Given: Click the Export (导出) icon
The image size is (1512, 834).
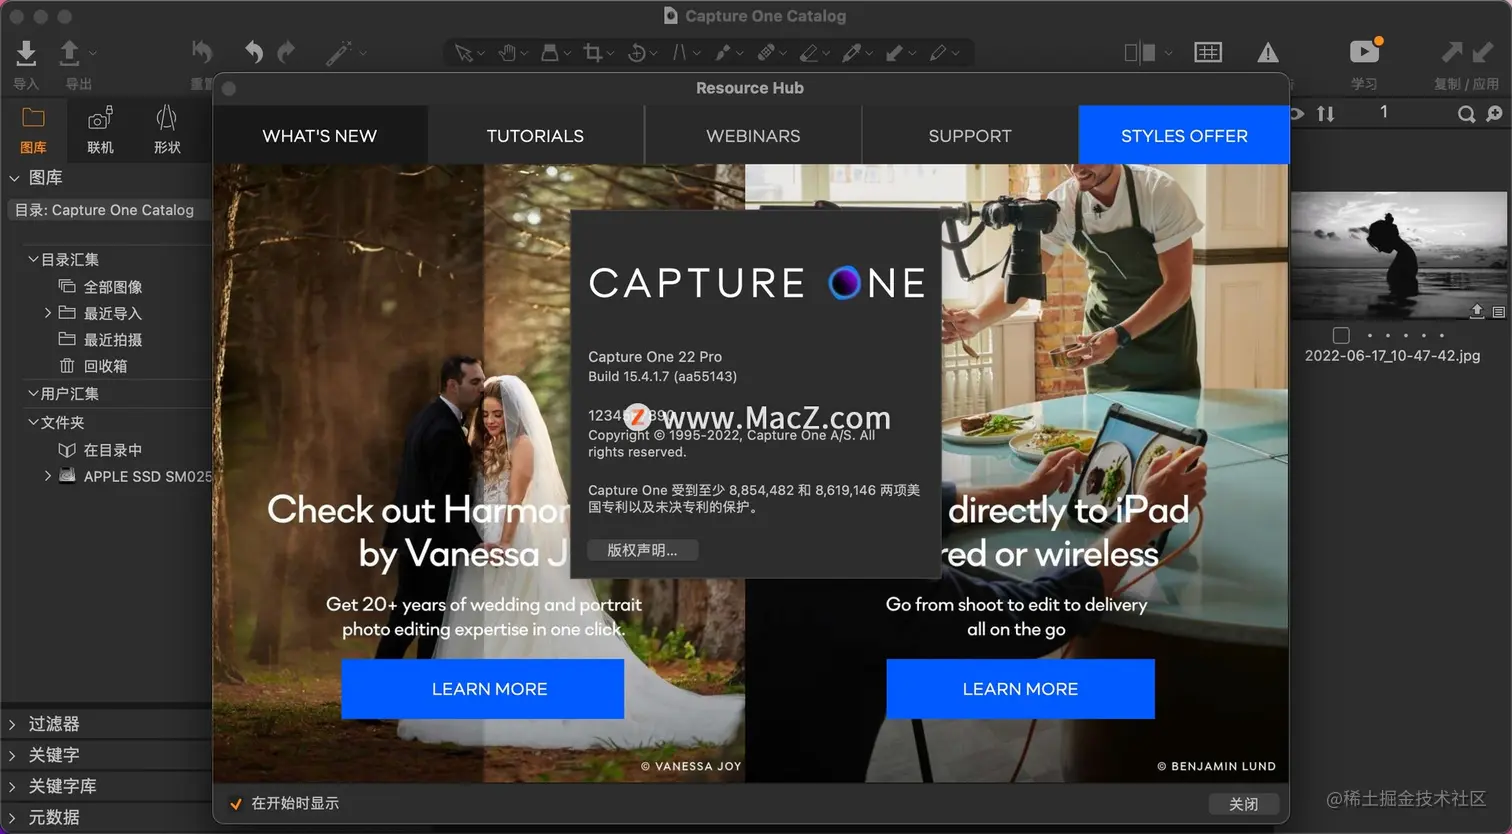Looking at the screenshot, I should pos(70,52).
